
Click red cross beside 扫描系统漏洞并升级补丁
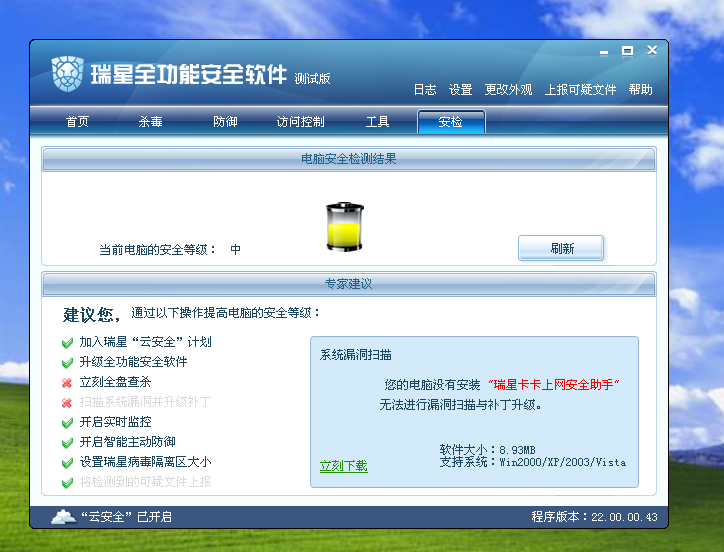(67, 403)
